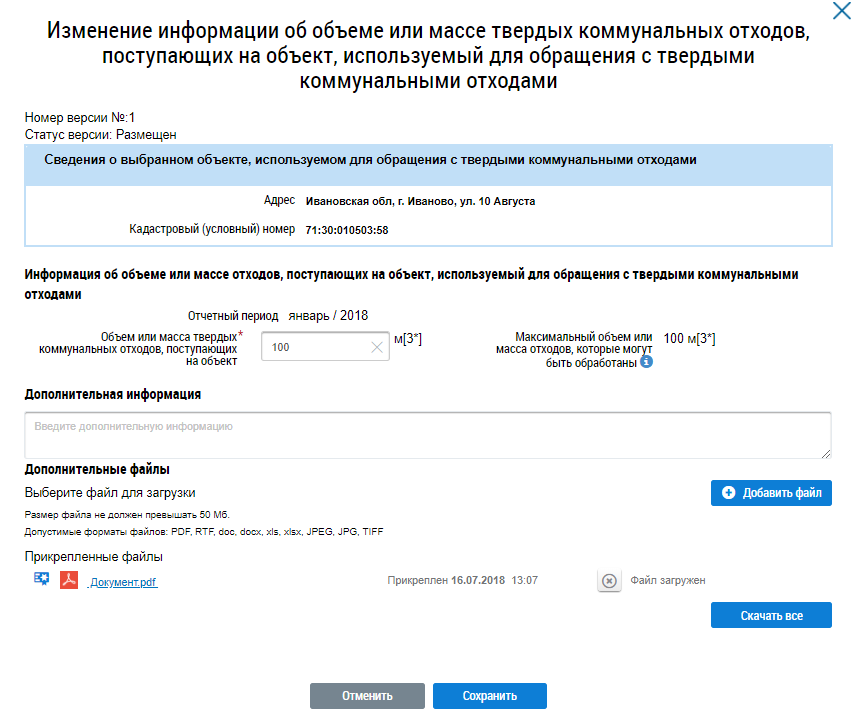Save the form with Сохранить
857x722 pixels.
(x=489, y=696)
